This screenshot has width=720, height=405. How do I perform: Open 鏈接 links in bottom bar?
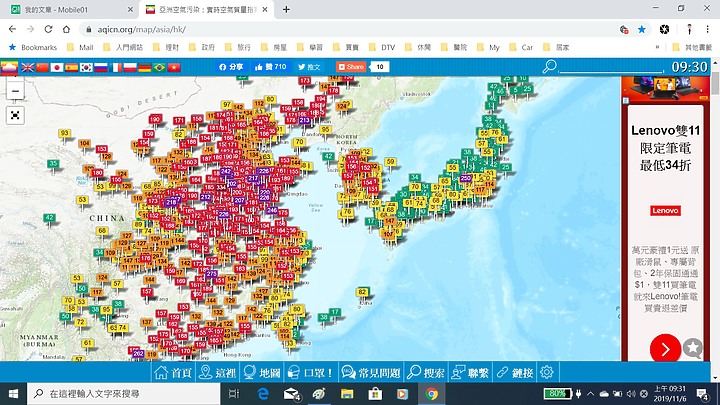(x=514, y=372)
